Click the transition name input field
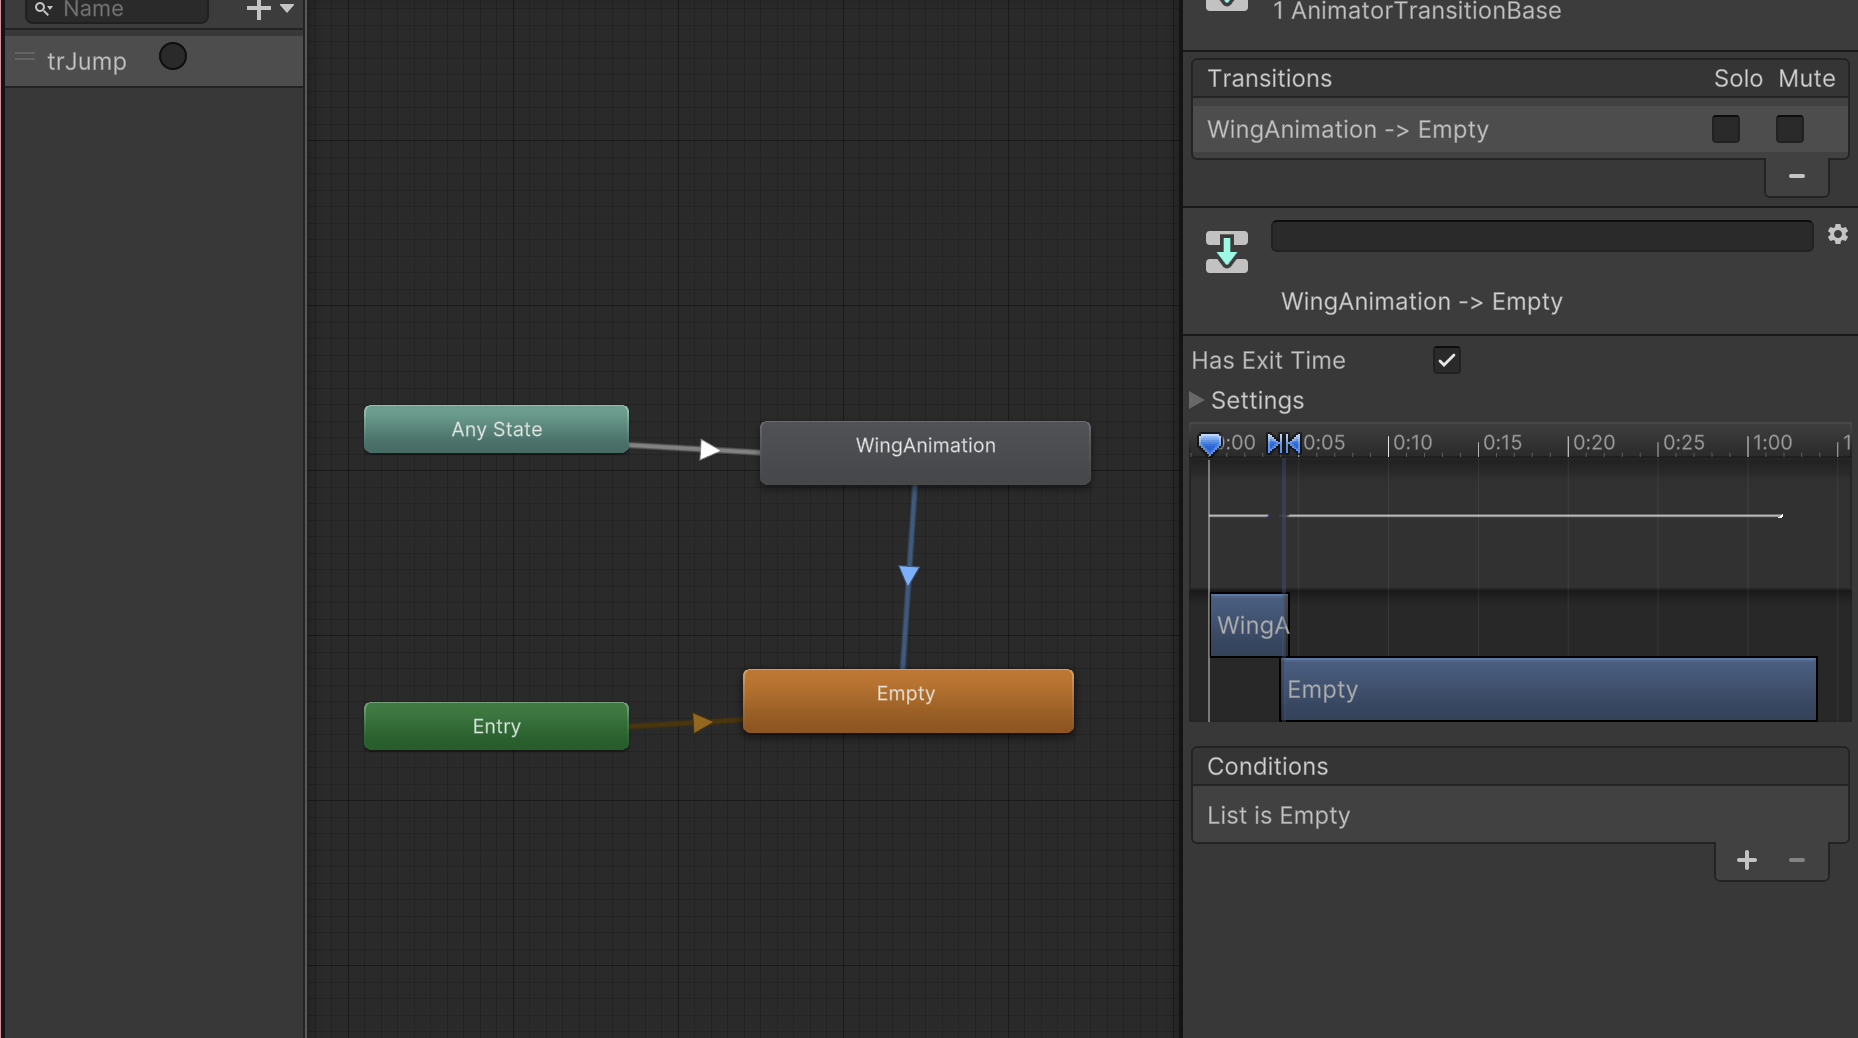Image resolution: width=1858 pixels, height=1038 pixels. [1540, 235]
